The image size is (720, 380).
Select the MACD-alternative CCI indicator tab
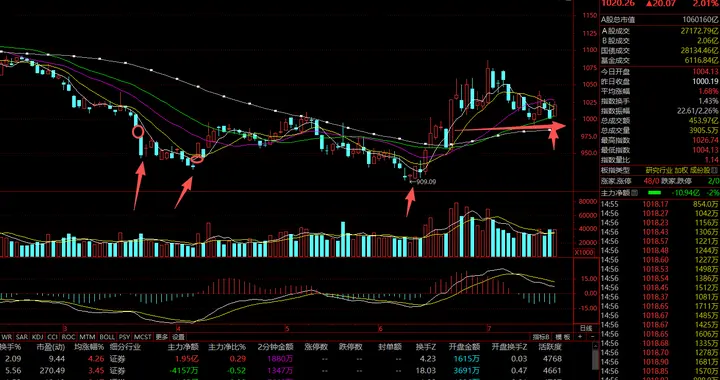52,336
